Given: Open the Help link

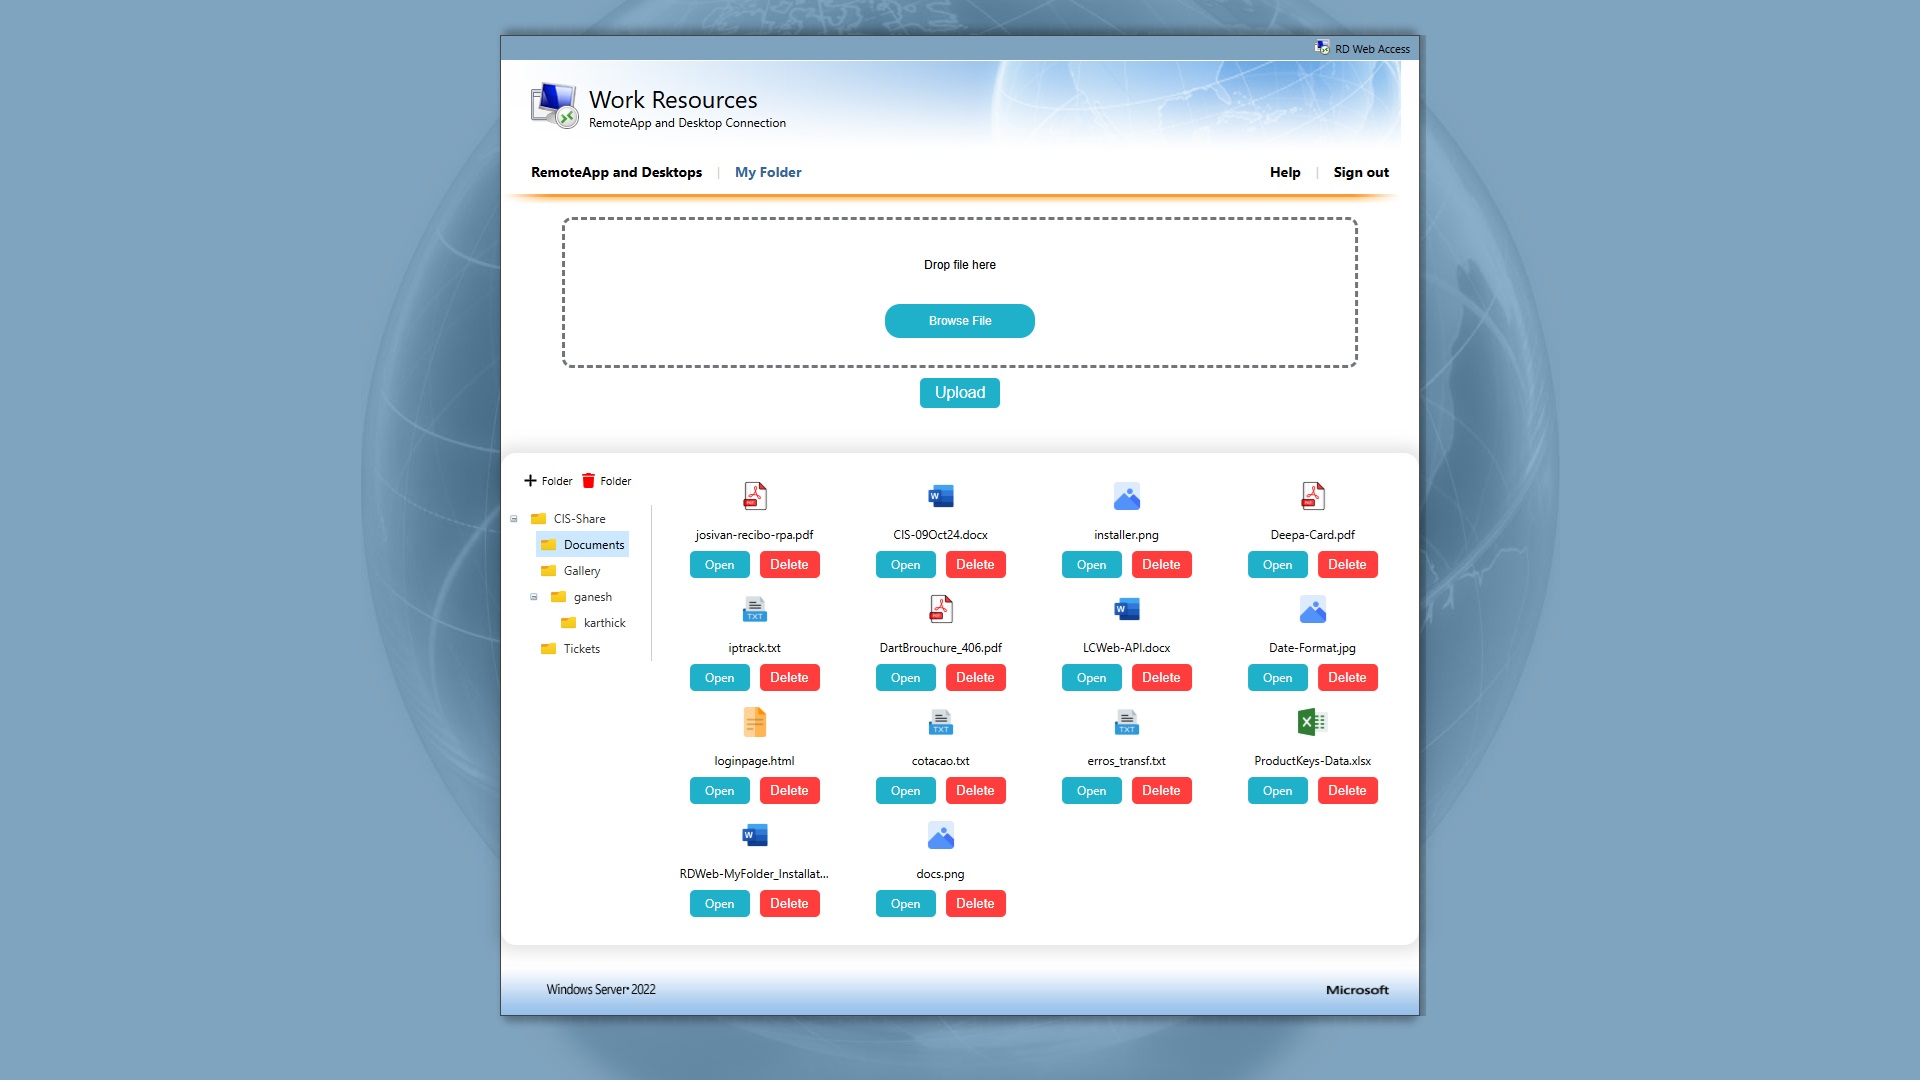Looking at the screenshot, I should [1285, 172].
